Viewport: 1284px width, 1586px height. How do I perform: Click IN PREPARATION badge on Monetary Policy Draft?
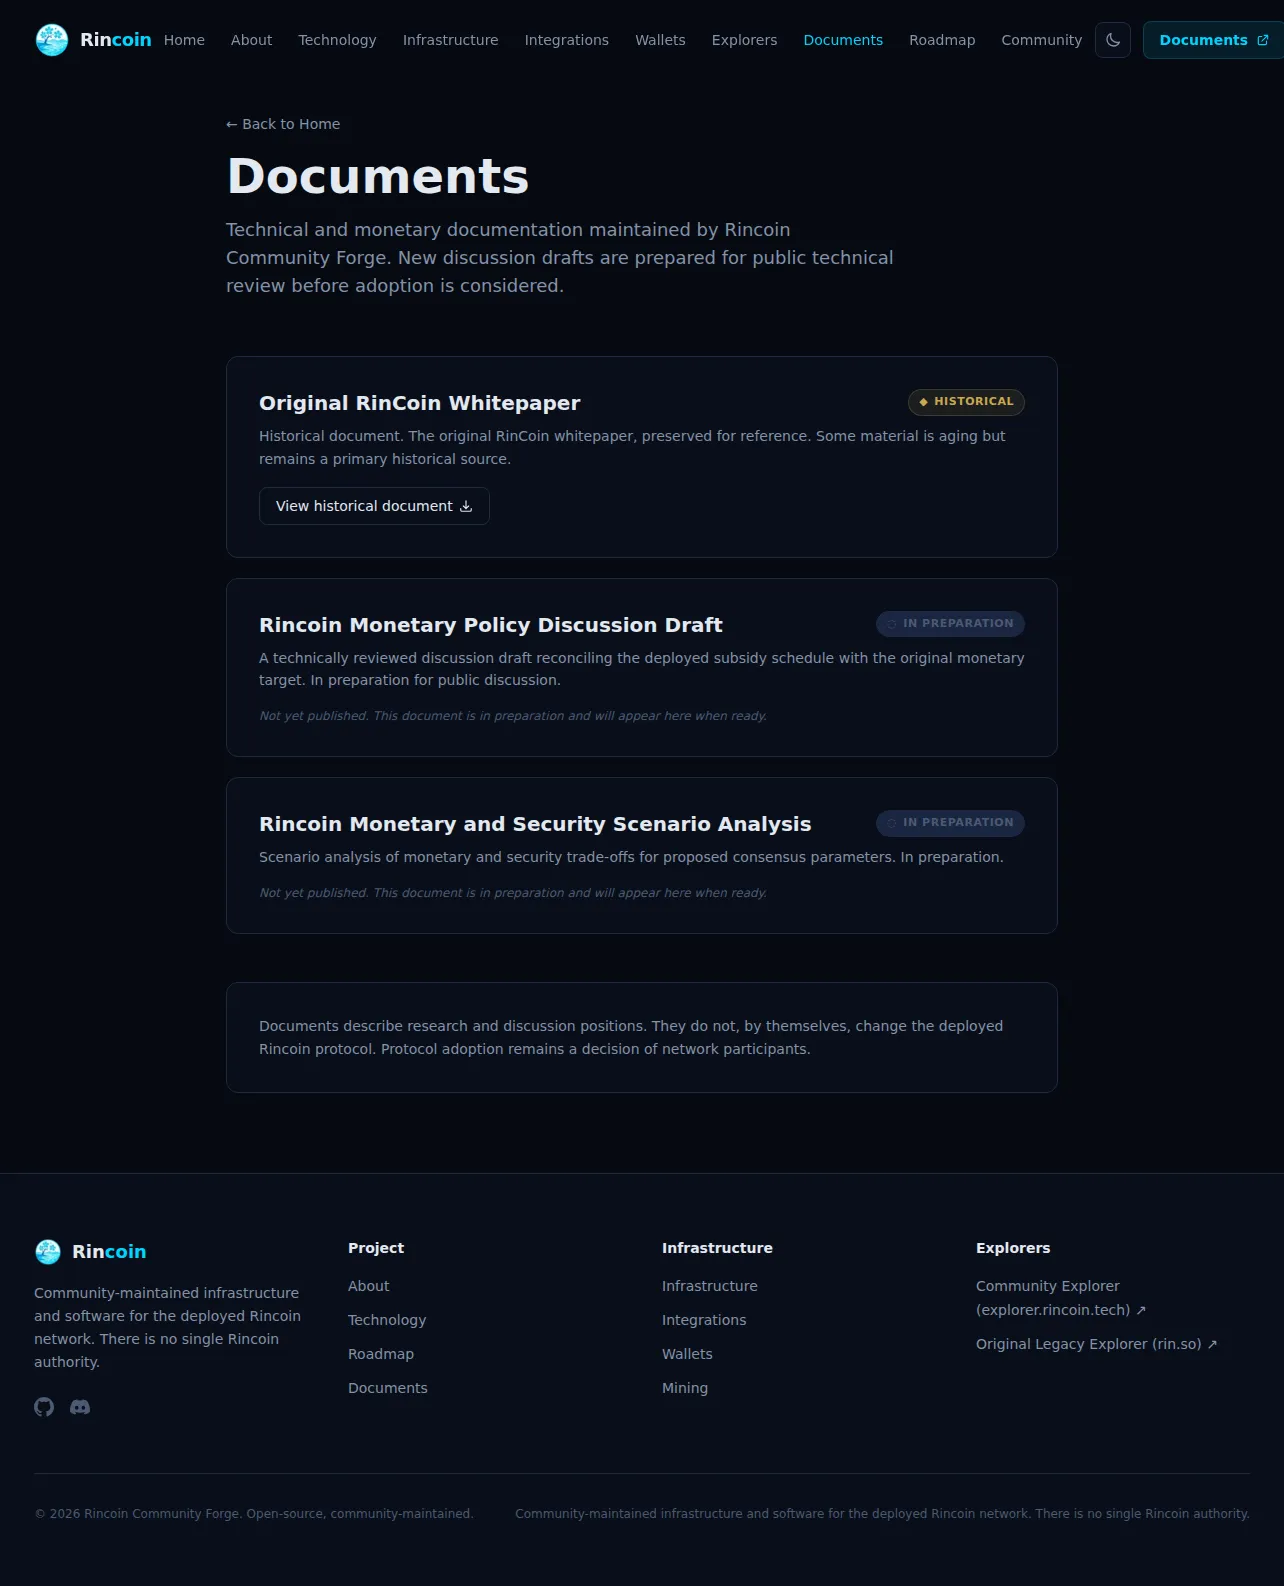[950, 624]
